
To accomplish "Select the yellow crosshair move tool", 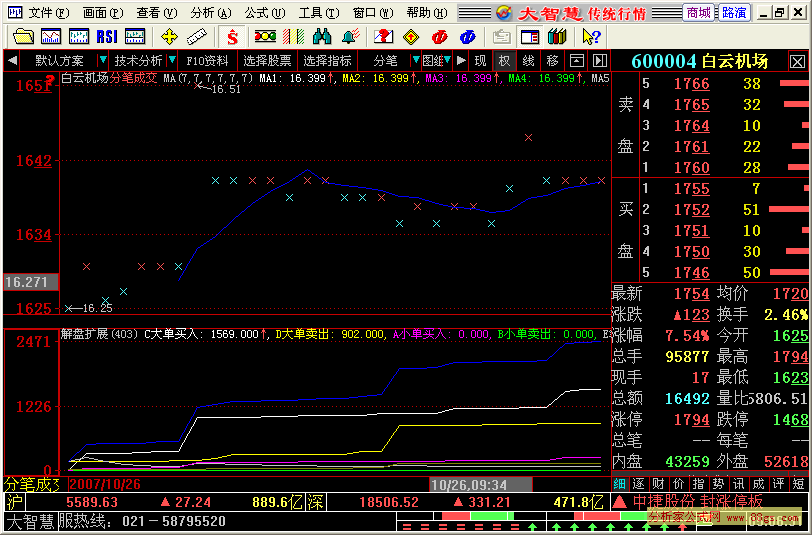I will point(169,37).
